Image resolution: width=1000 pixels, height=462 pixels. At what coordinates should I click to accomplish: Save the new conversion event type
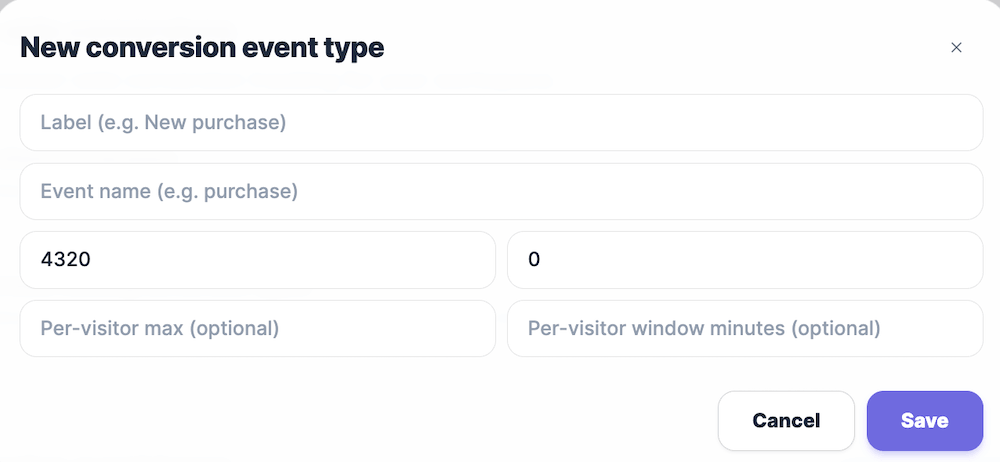(x=924, y=421)
